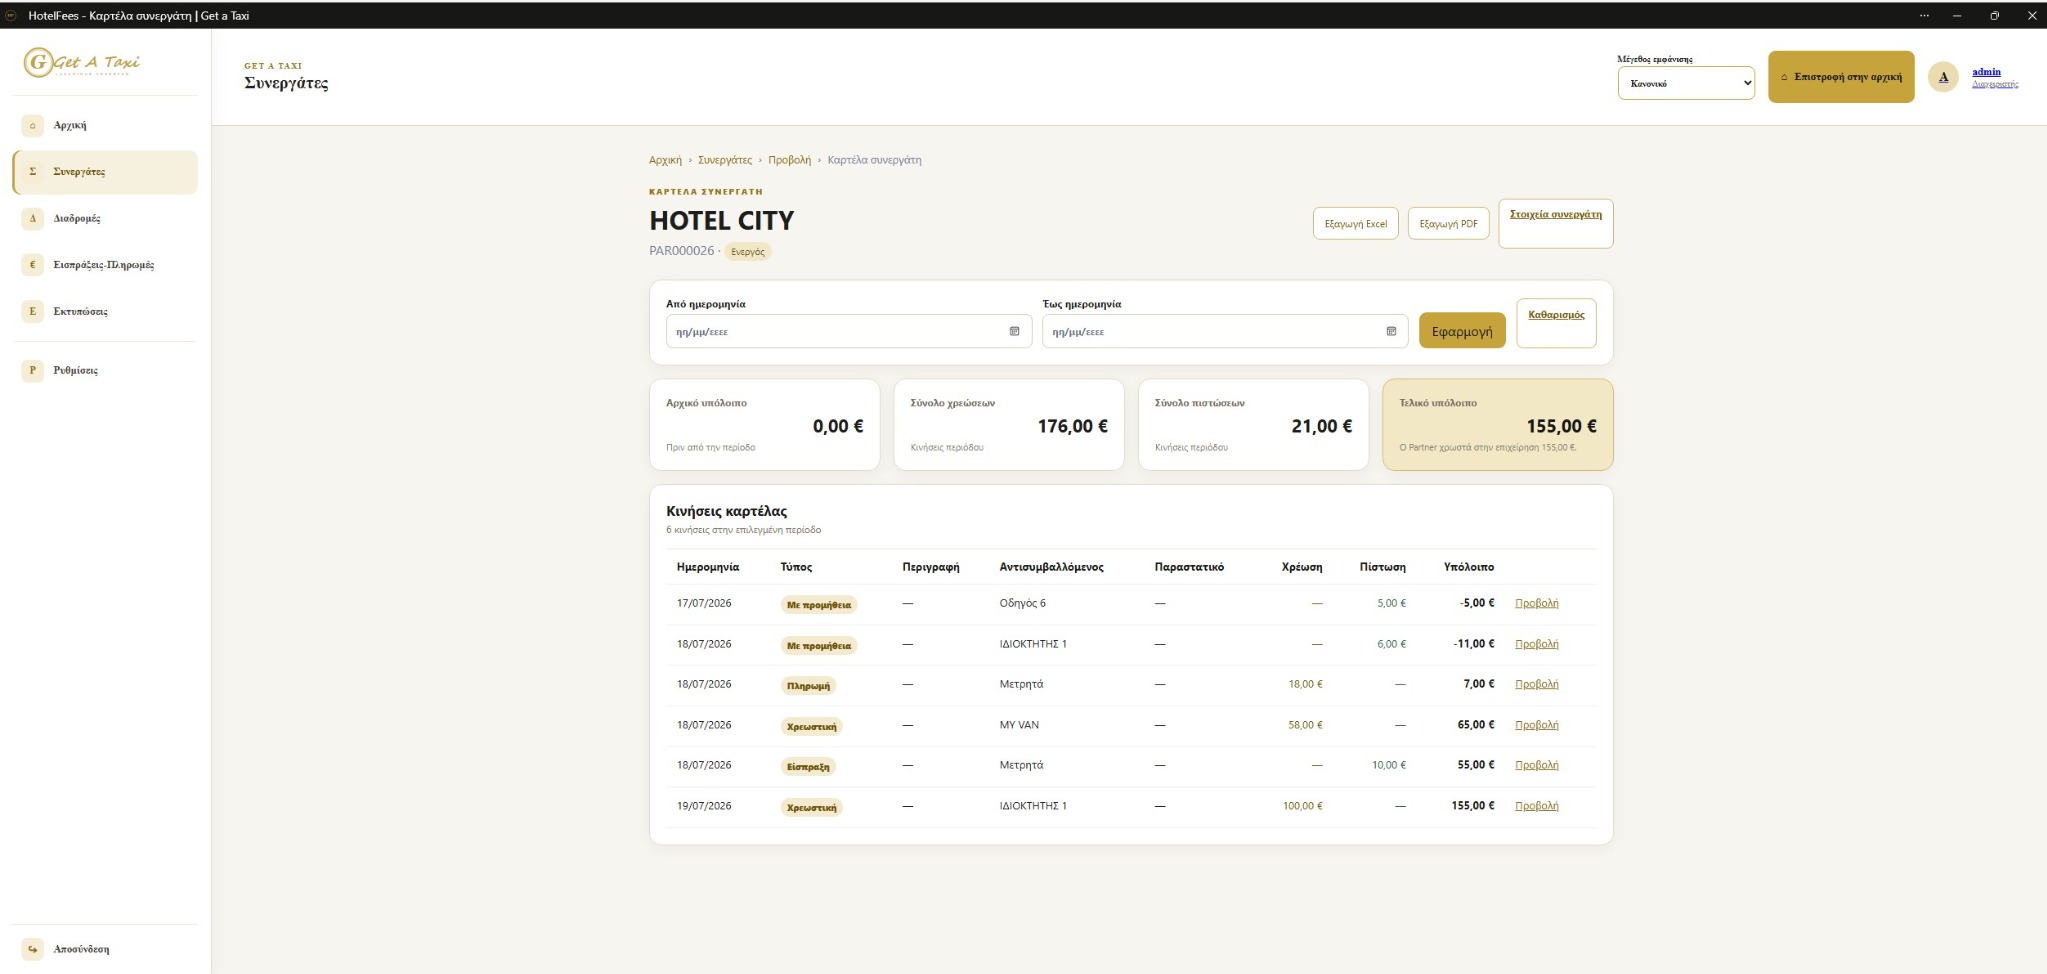Open the Στοιχεία συνεργάτη link
Viewport: 2047px width, 974px height.
[1555, 214]
